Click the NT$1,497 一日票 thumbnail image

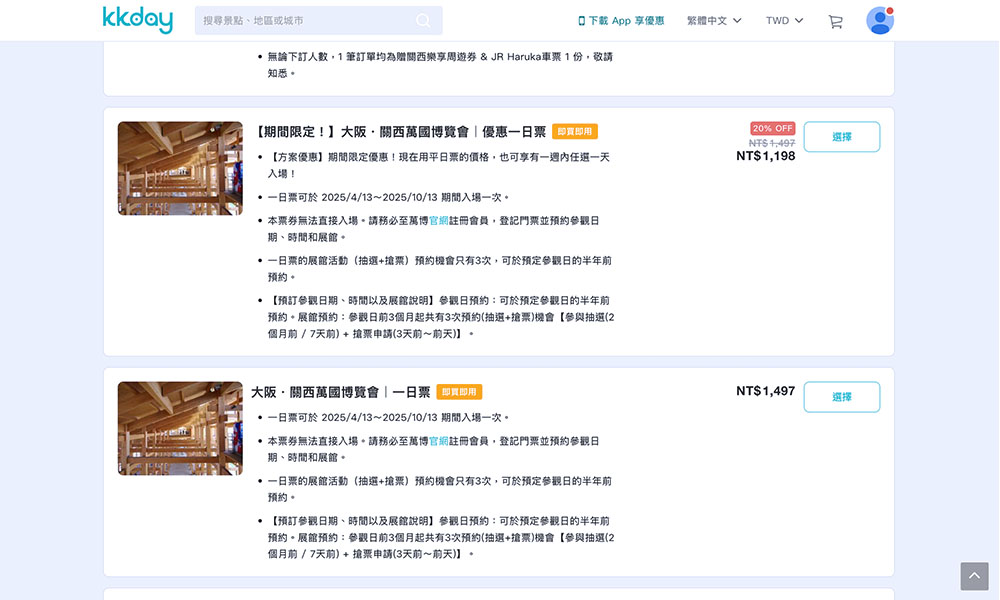180,428
